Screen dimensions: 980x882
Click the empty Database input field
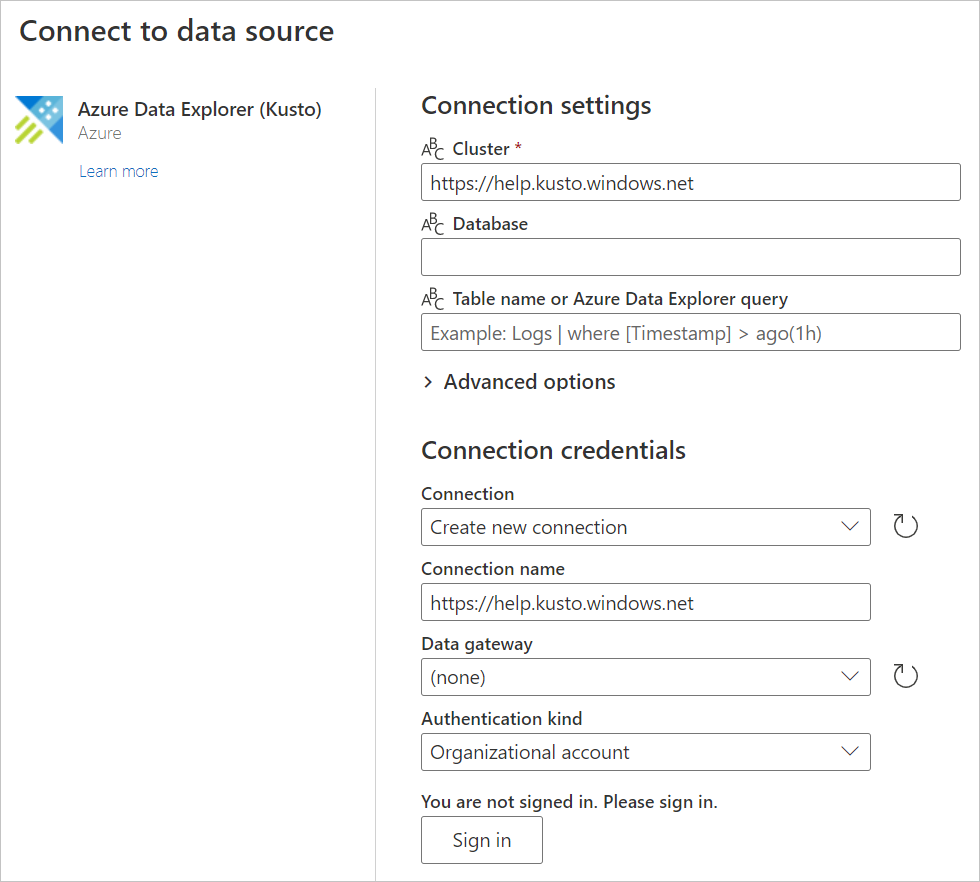click(690, 257)
